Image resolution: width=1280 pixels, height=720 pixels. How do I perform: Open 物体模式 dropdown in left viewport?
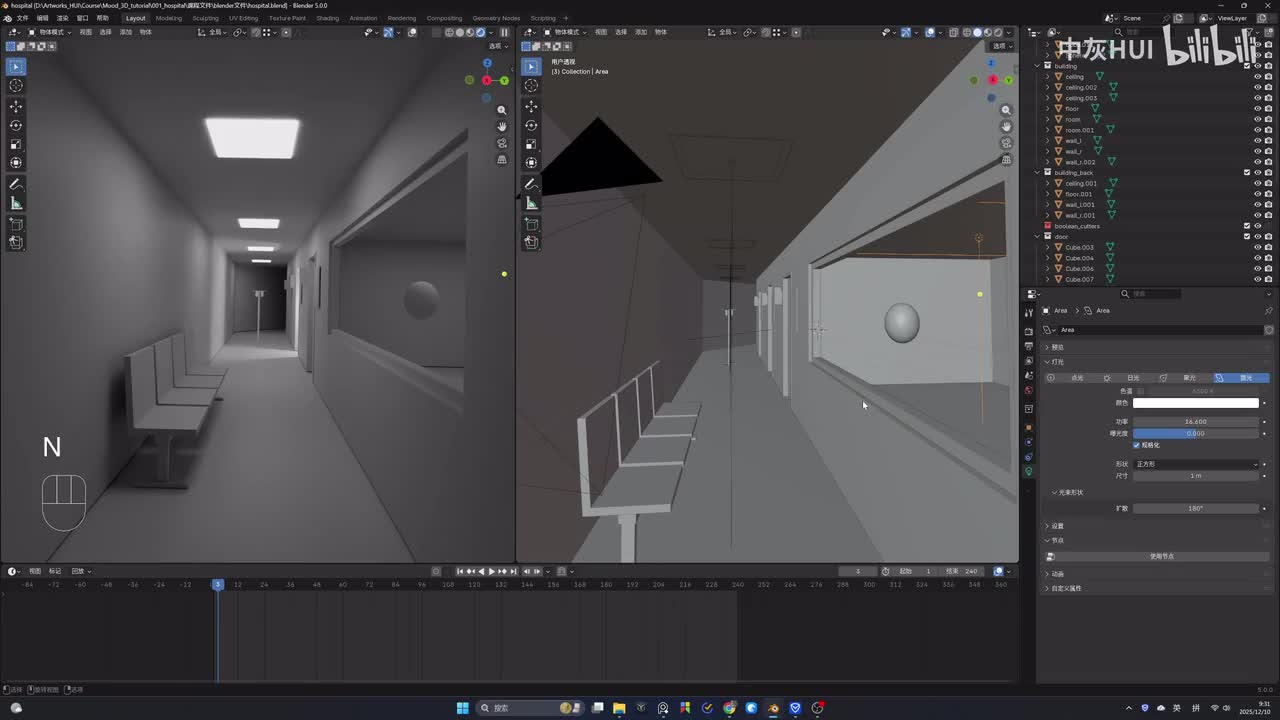click(50, 32)
